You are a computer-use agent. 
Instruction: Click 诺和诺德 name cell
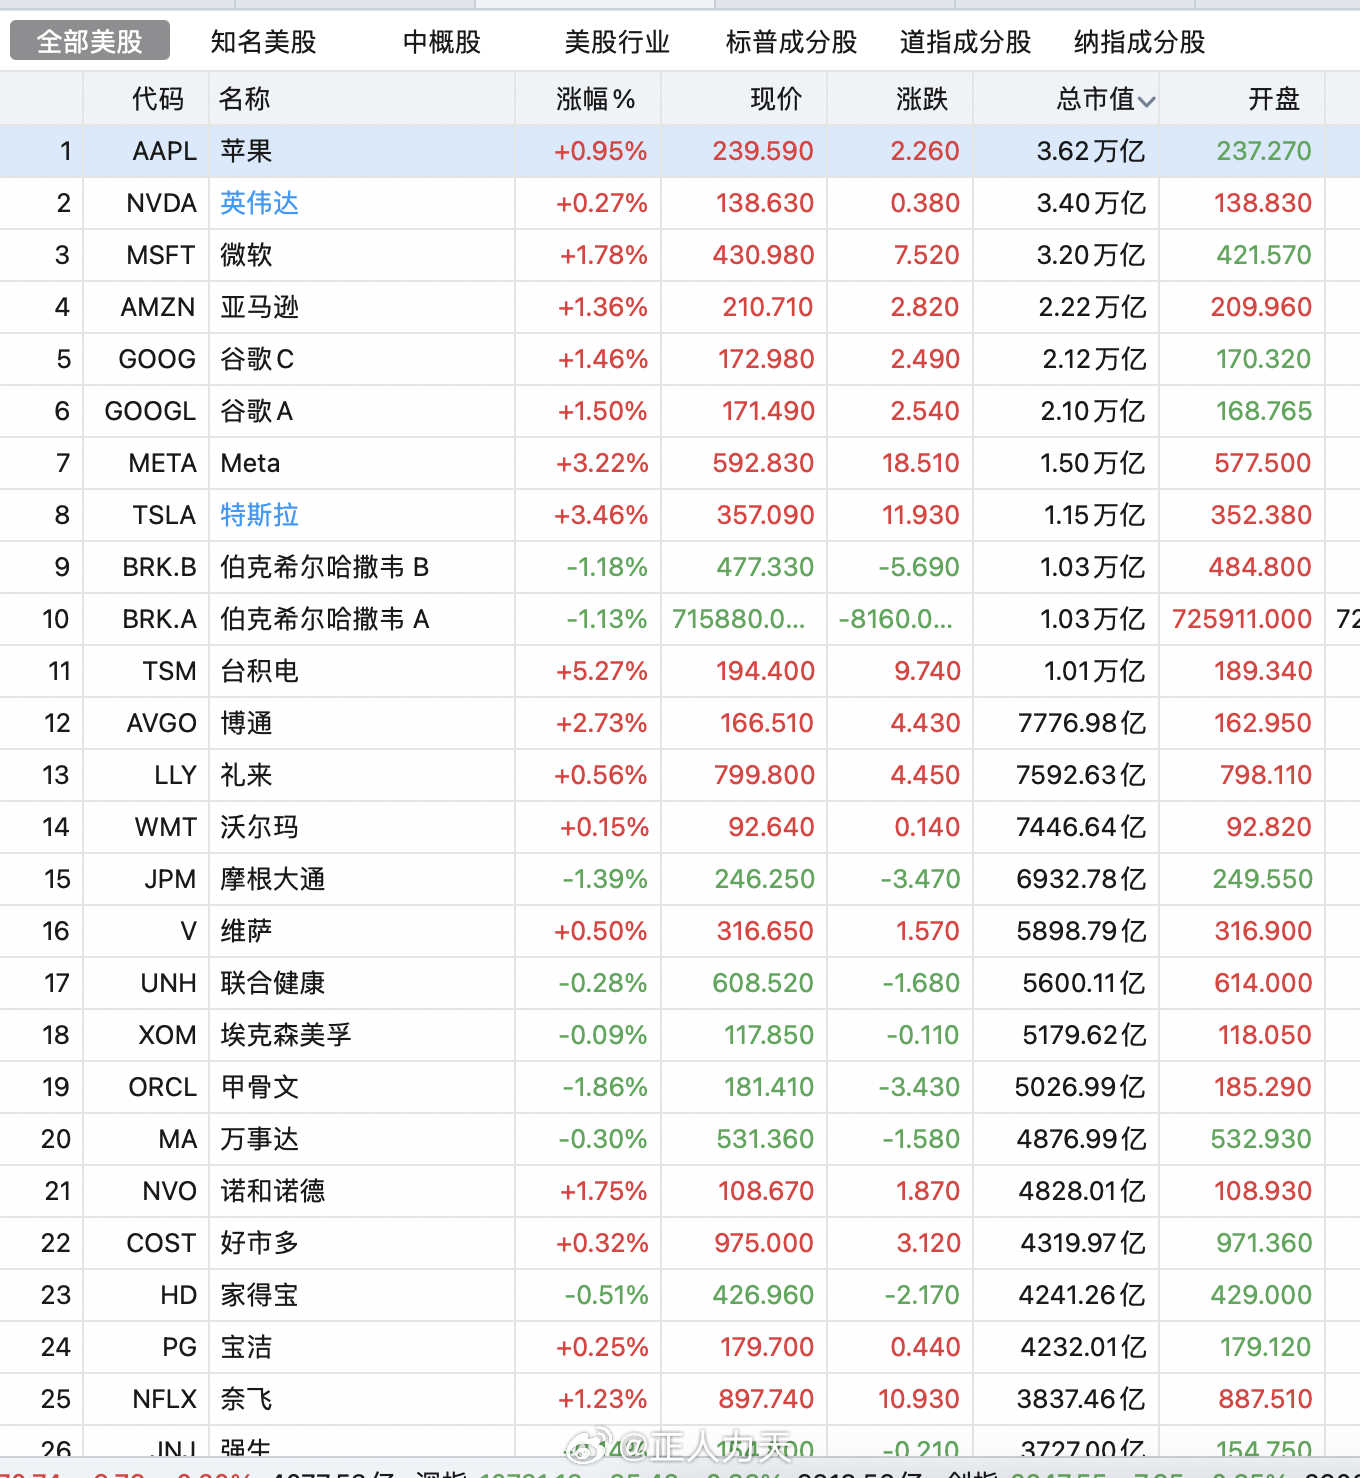[273, 1191]
